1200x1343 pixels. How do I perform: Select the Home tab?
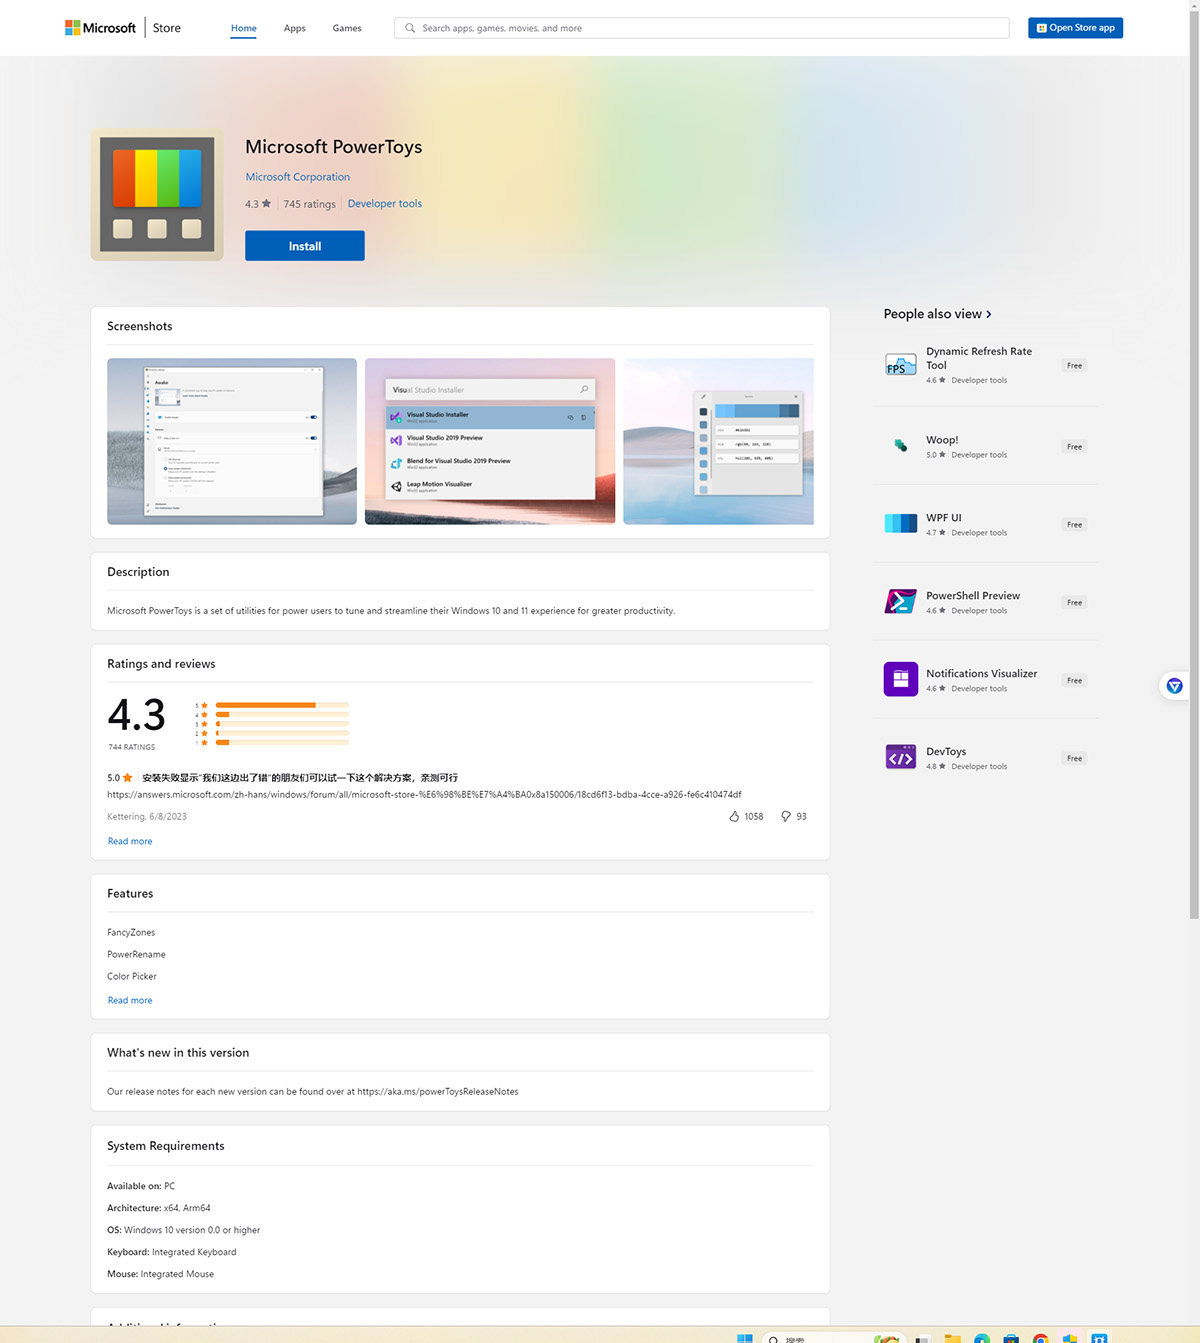244,28
